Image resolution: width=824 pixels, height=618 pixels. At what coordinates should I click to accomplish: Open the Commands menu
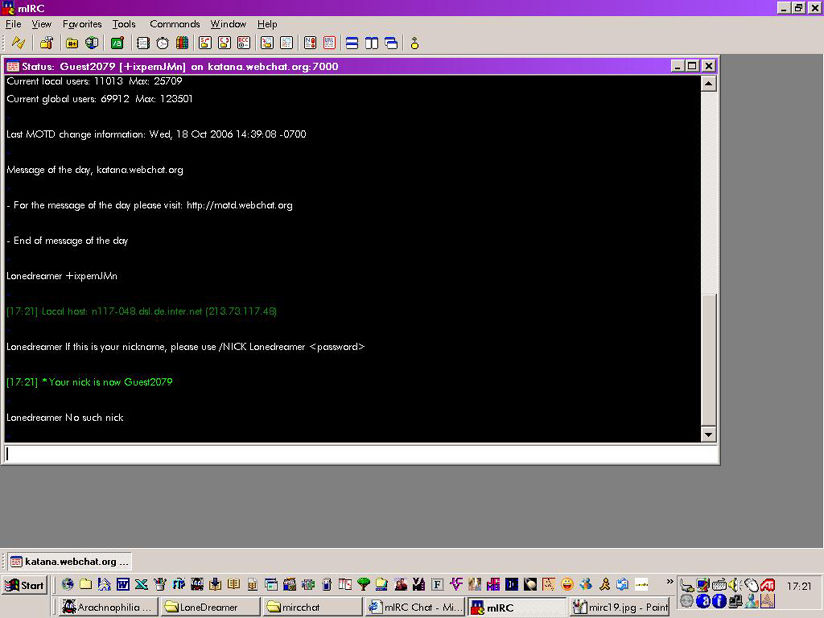pos(174,24)
